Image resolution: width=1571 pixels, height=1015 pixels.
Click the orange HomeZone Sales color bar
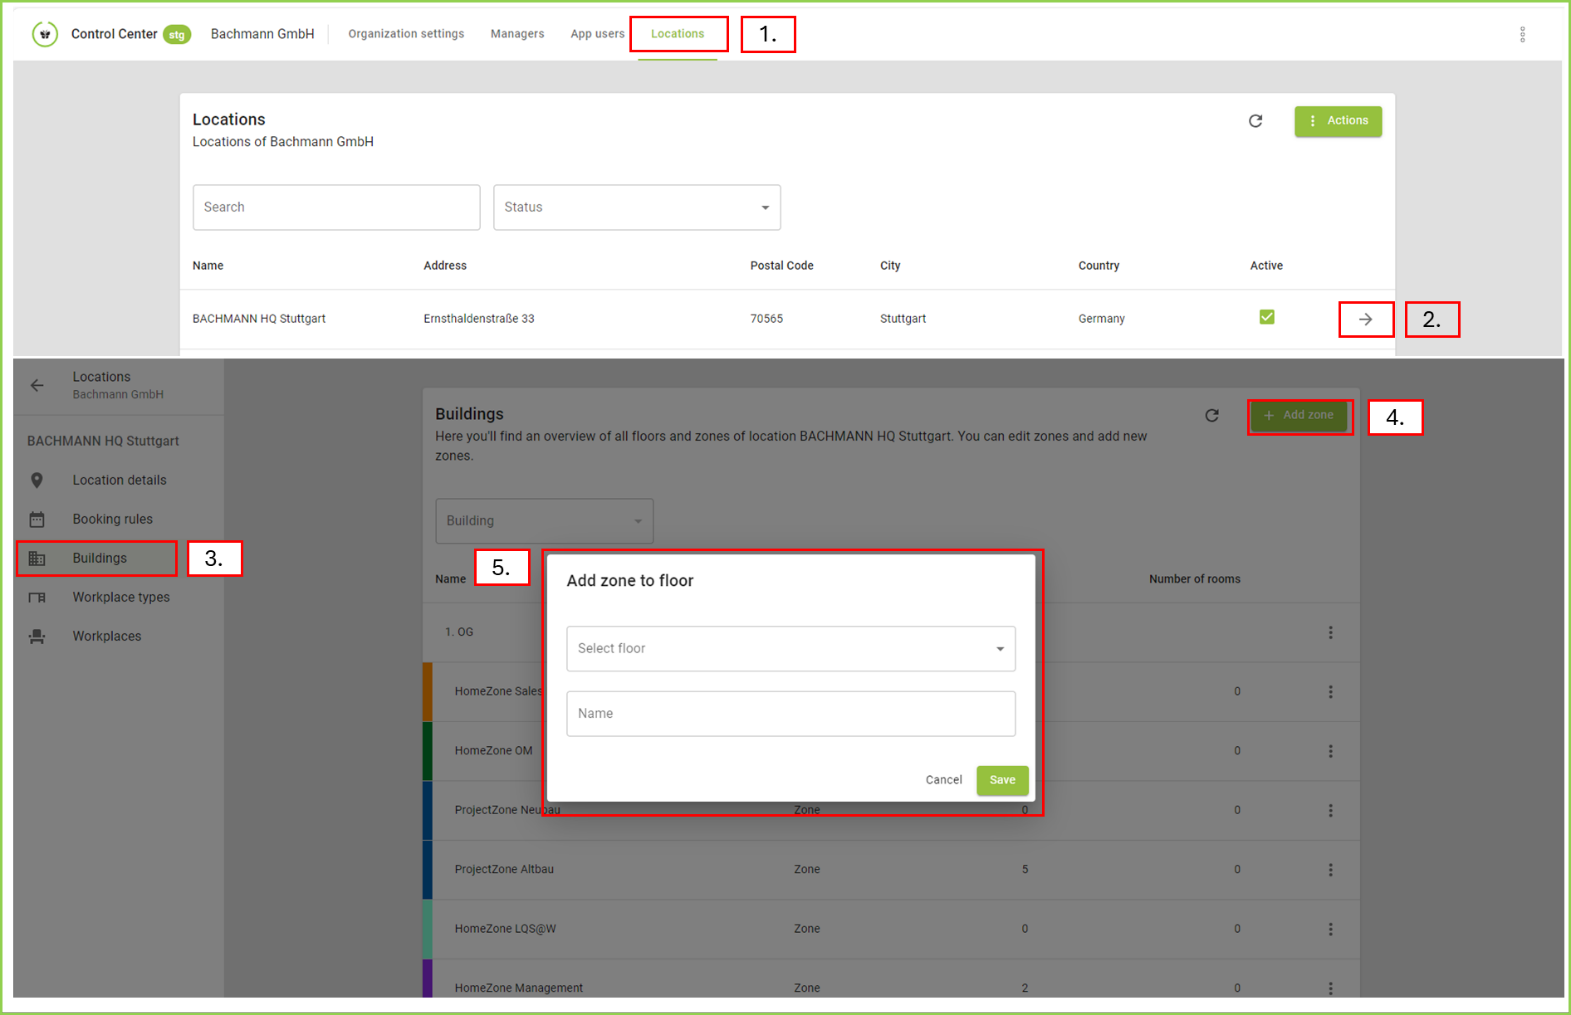pyautogui.click(x=427, y=691)
